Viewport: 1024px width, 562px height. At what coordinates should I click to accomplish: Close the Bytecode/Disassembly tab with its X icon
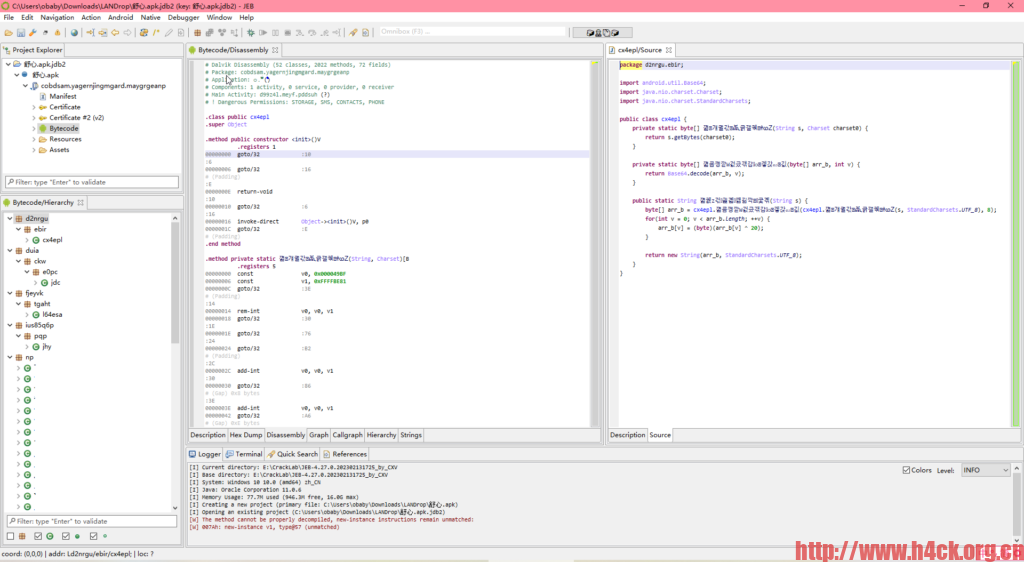tap(276, 50)
